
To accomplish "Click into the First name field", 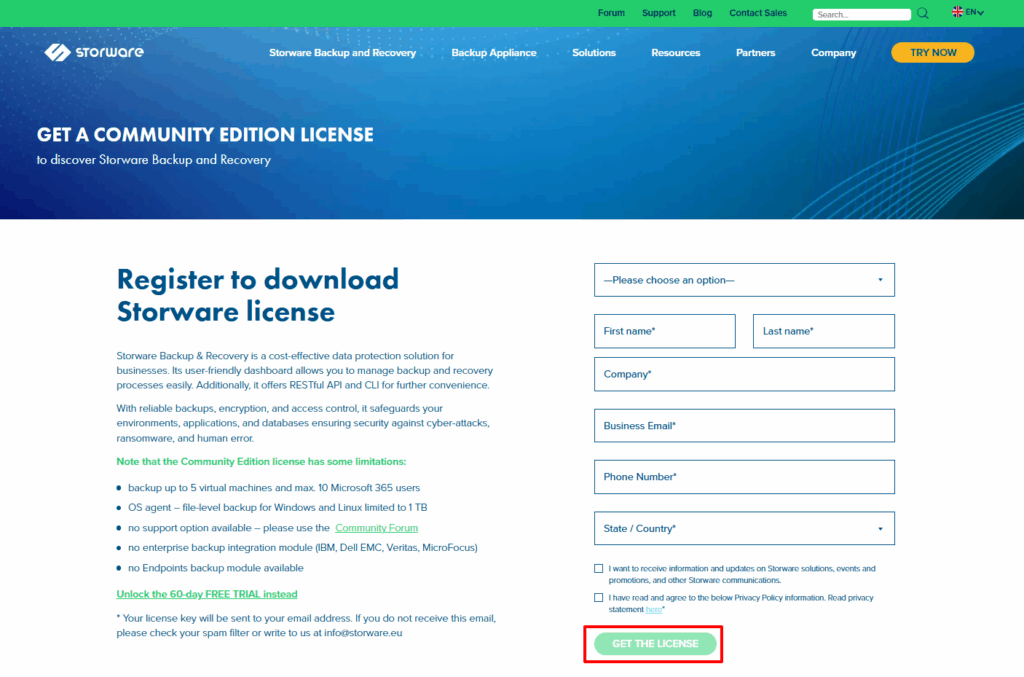I will tap(665, 331).
